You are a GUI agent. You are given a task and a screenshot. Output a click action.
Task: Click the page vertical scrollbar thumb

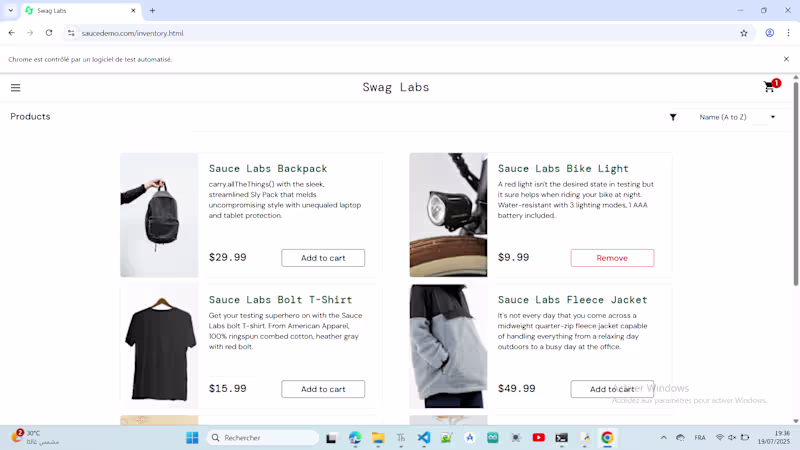(x=796, y=183)
